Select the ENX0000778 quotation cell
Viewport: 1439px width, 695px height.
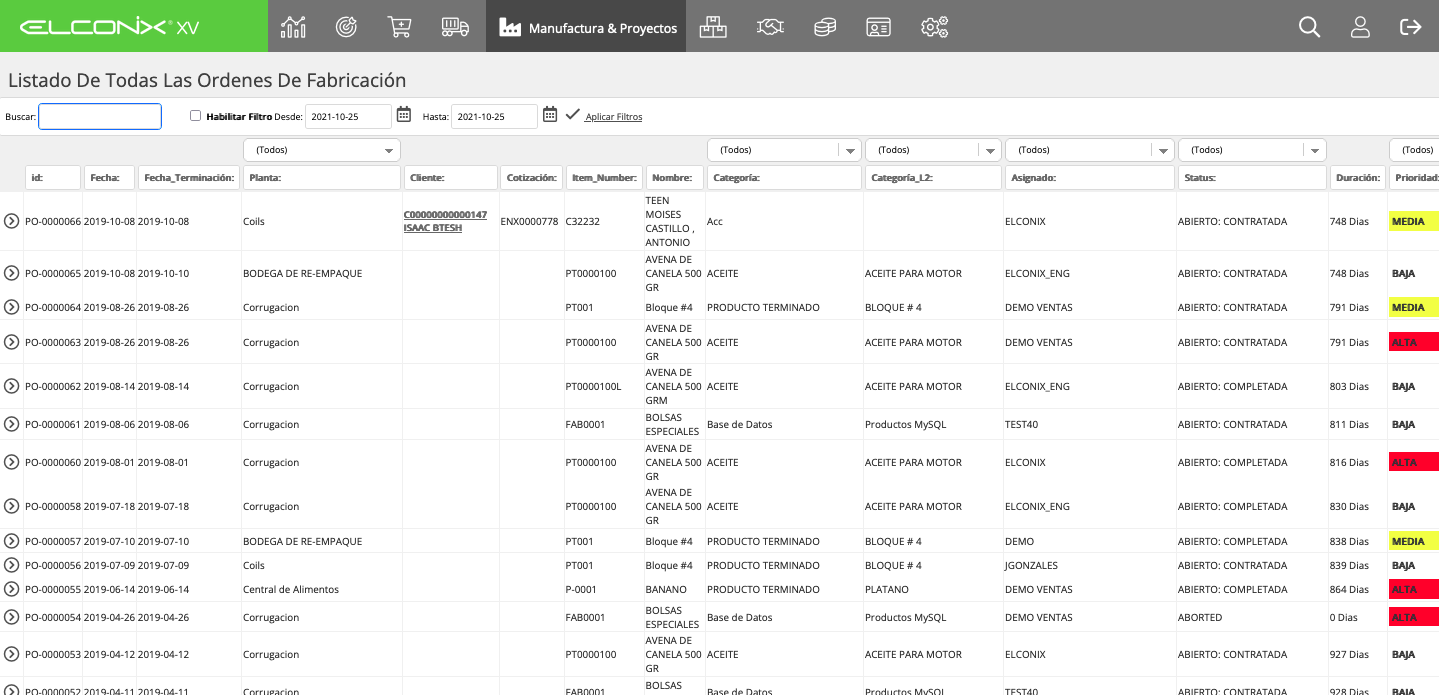point(529,221)
